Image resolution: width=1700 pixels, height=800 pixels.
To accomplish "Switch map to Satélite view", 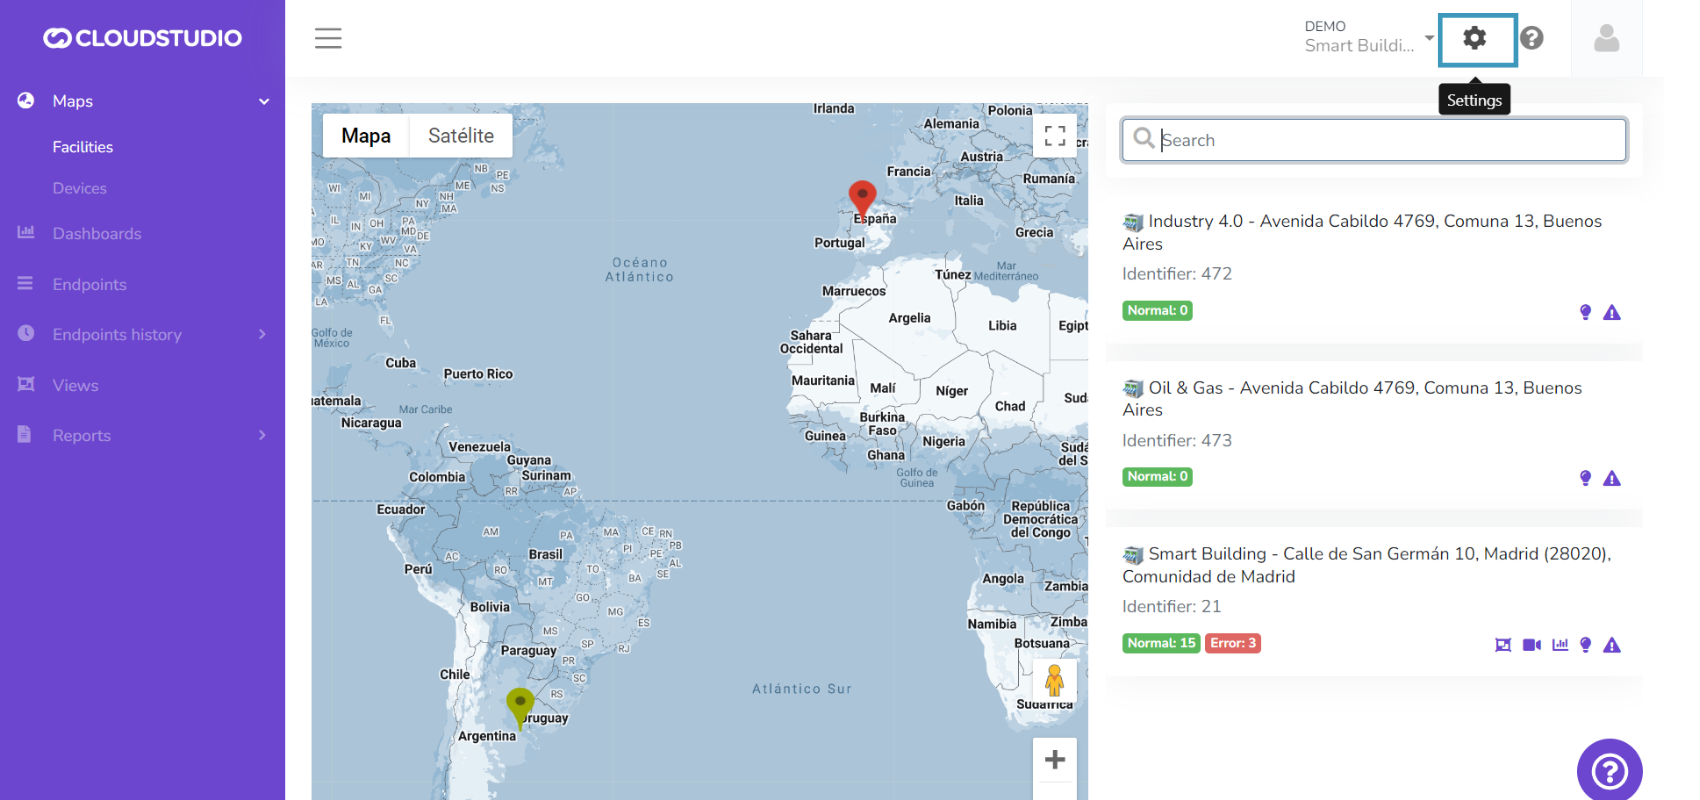I will (460, 136).
